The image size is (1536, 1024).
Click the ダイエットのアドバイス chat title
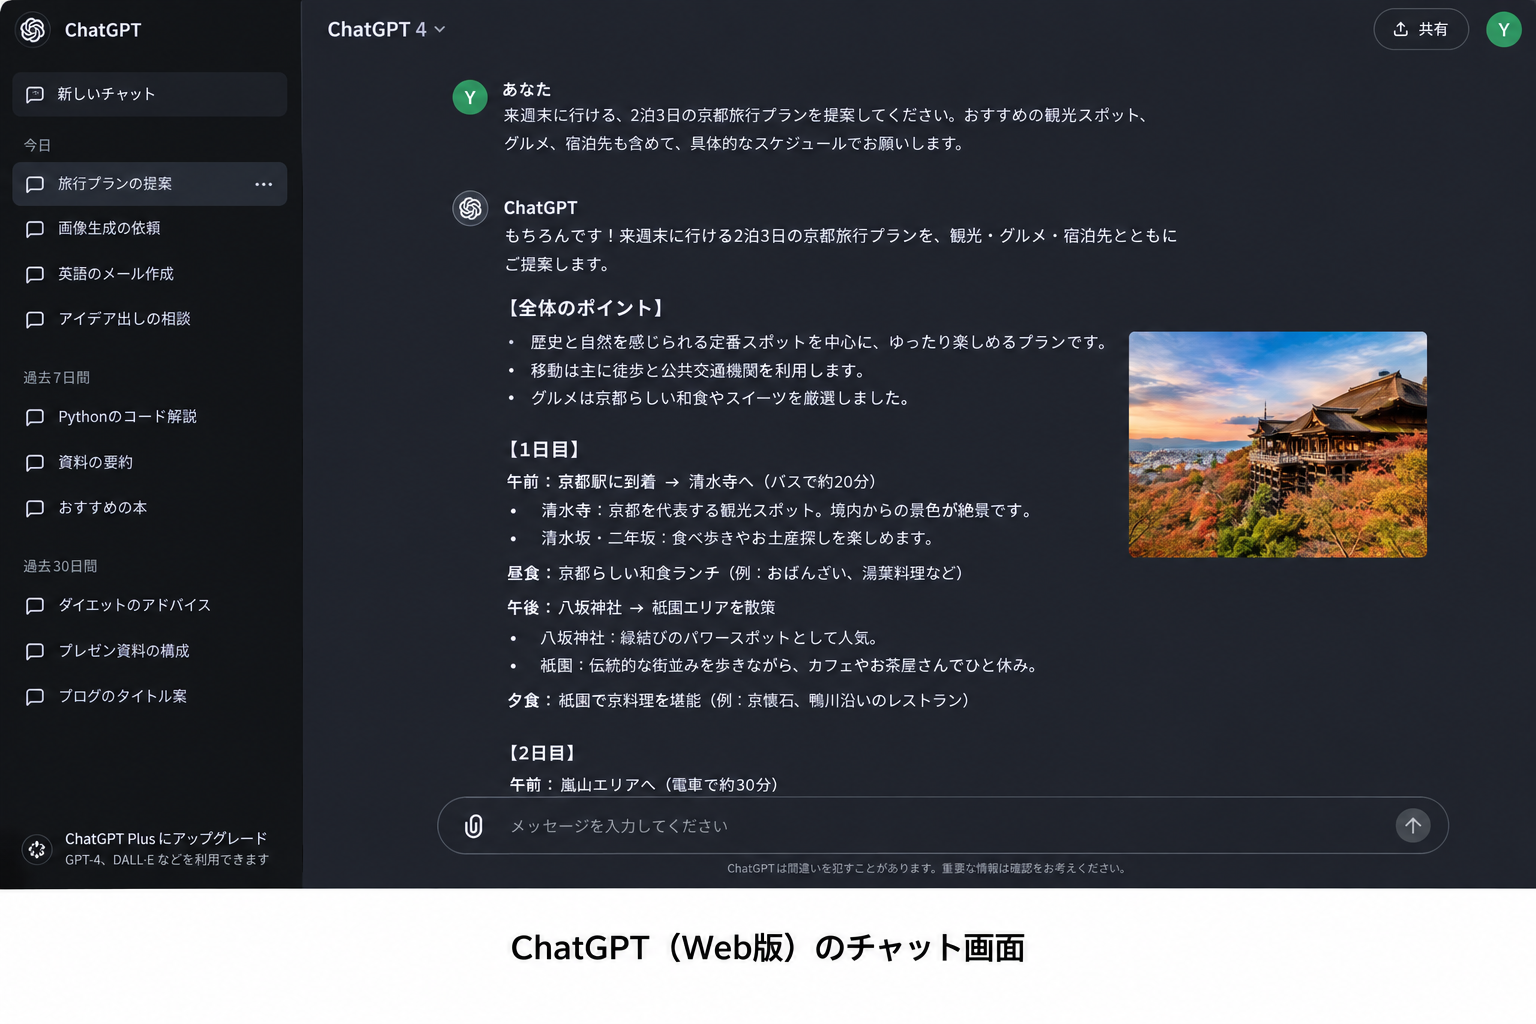click(134, 606)
